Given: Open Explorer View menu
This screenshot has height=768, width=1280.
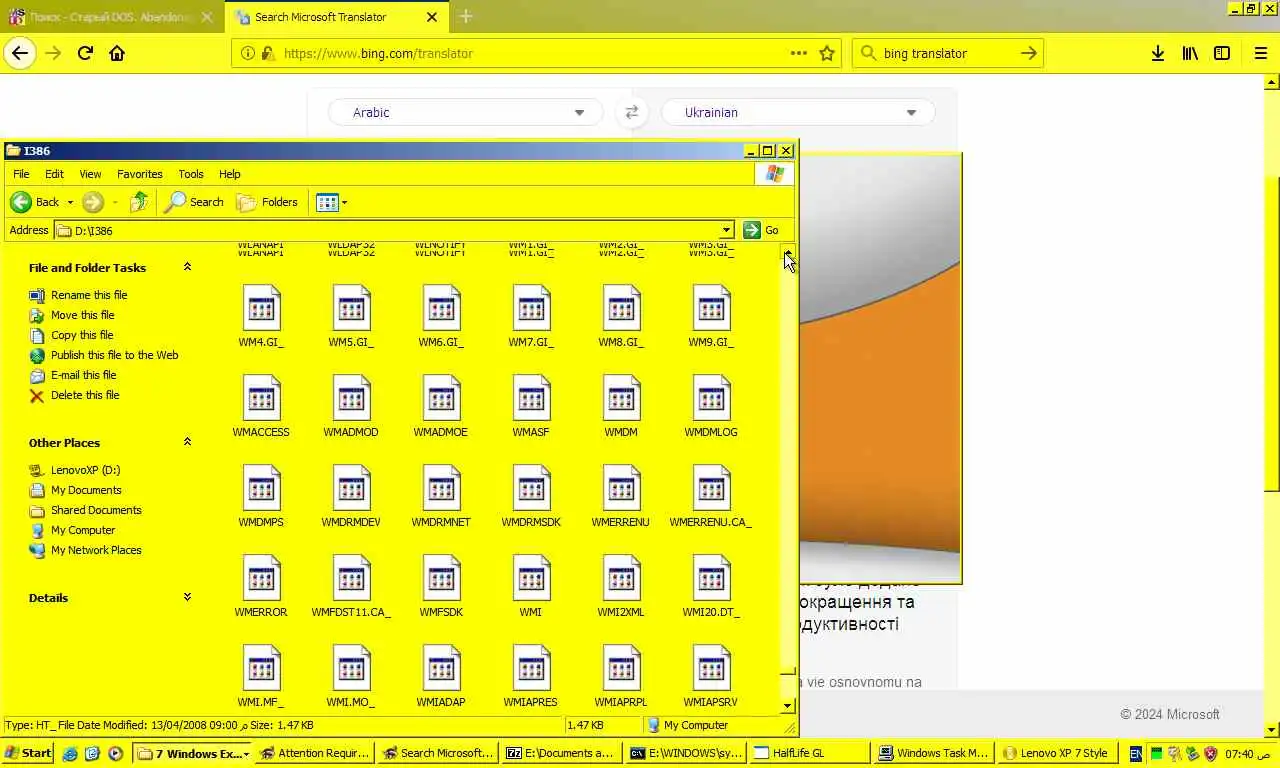Looking at the screenshot, I should 90,174.
